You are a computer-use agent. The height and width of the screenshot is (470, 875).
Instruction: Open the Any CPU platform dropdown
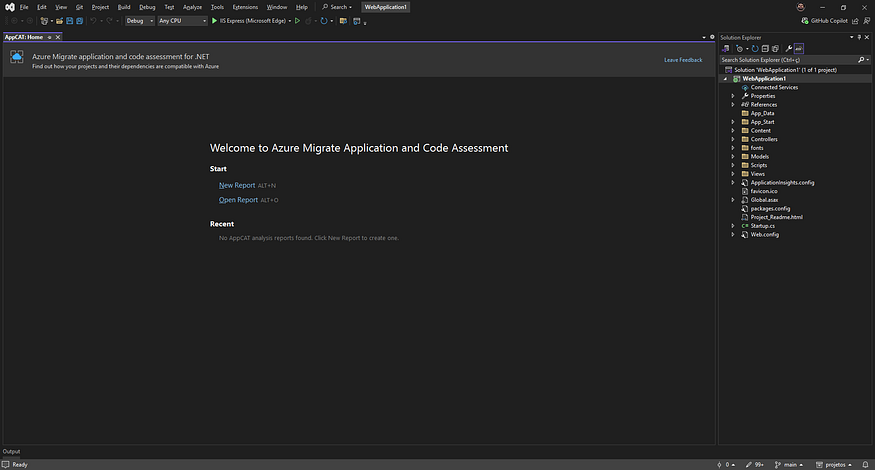click(x=182, y=21)
